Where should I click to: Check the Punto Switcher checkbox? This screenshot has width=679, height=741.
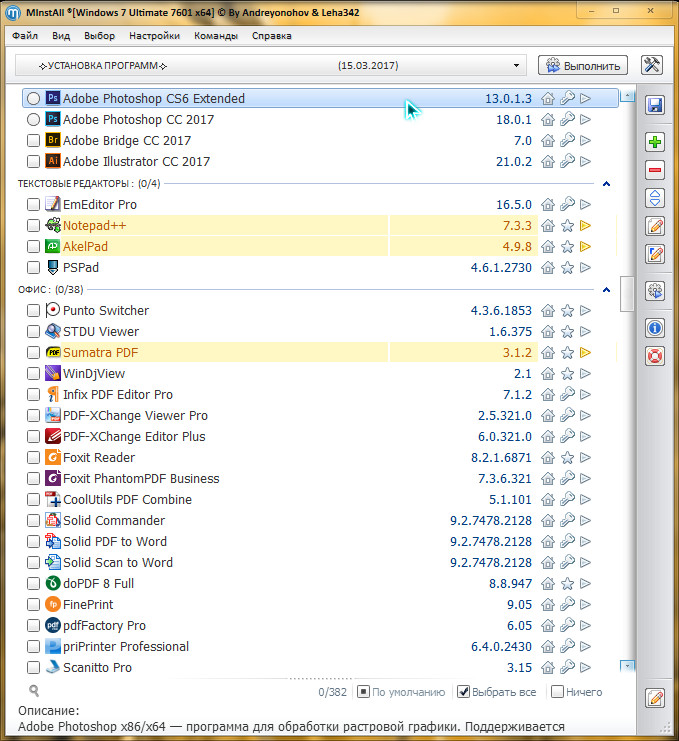pos(33,310)
